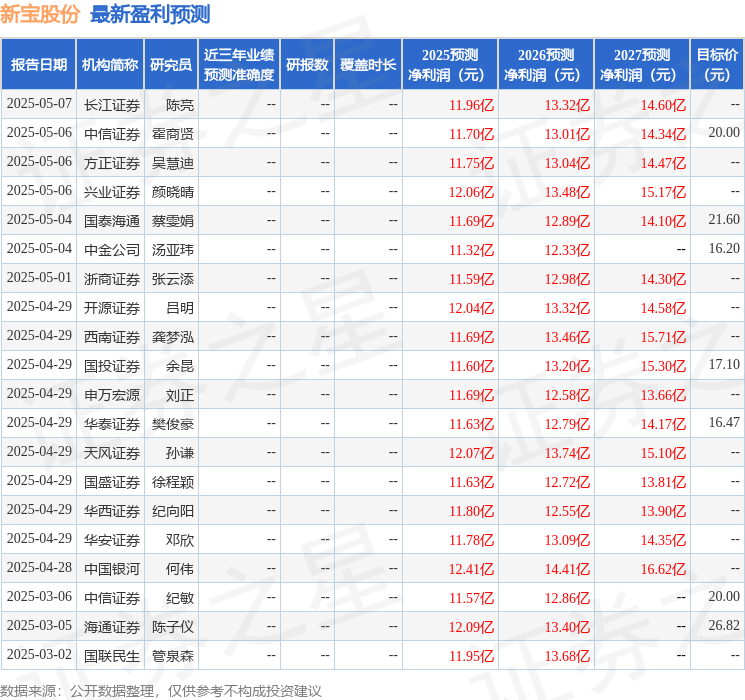Click the target price 16.20
745x700 pixels.
pyautogui.click(x=724, y=249)
